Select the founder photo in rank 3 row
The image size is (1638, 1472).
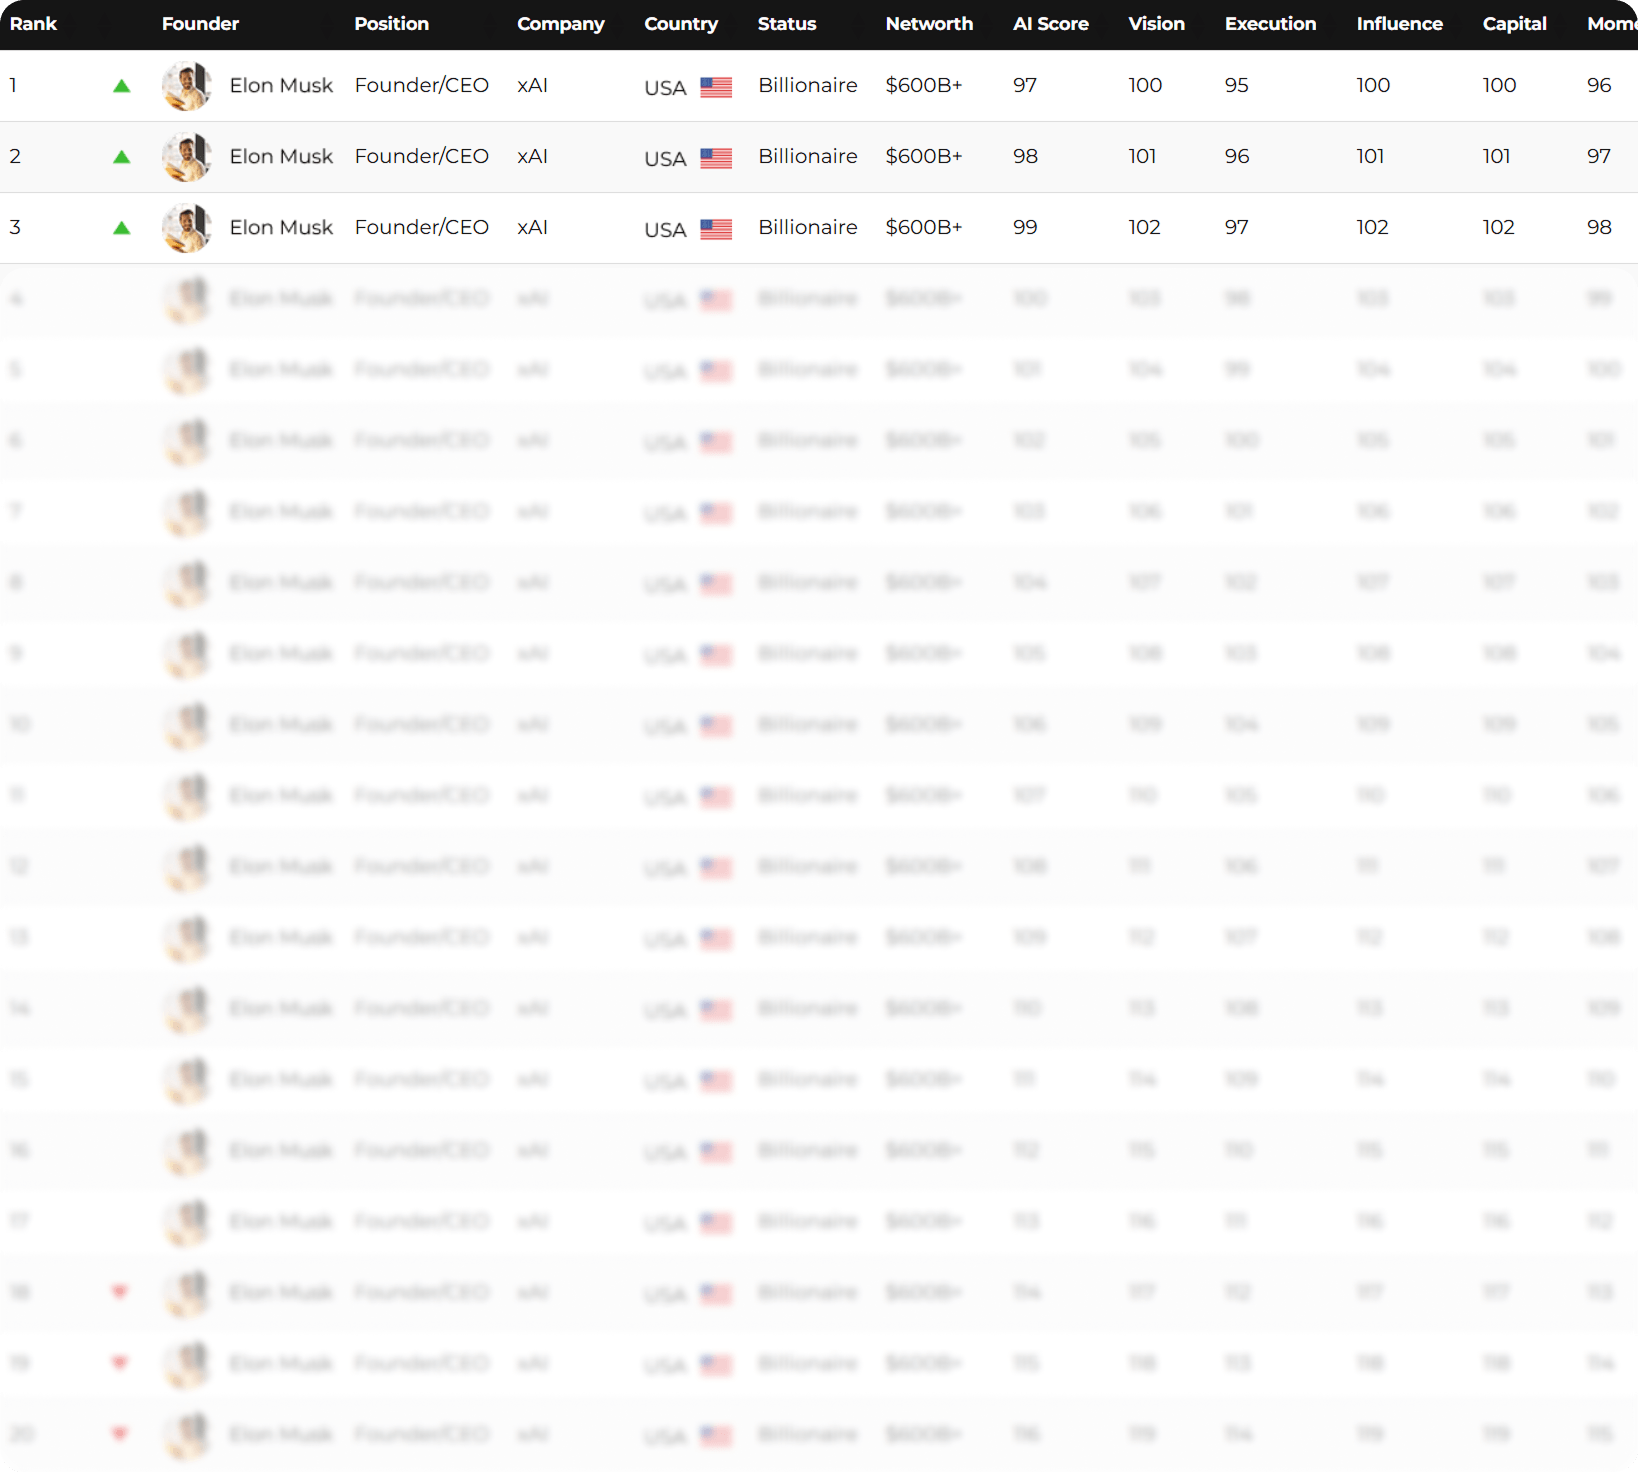click(187, 228)
